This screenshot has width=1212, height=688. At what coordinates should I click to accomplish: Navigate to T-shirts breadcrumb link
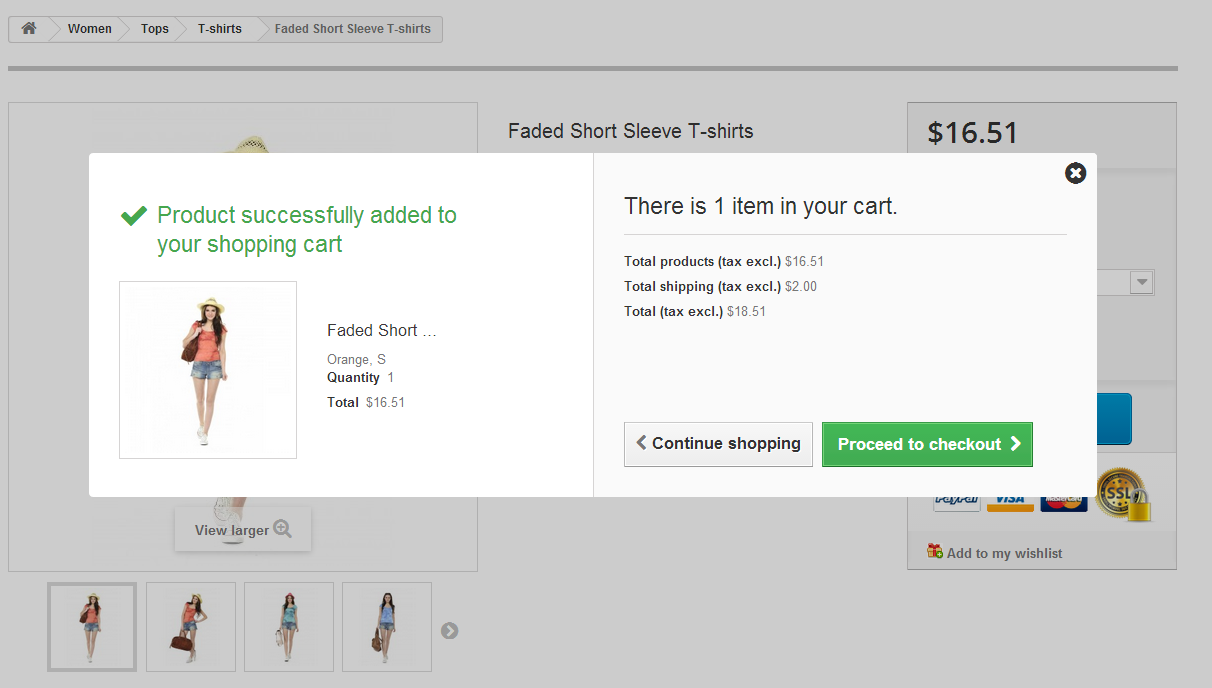(x=220, y=29)
